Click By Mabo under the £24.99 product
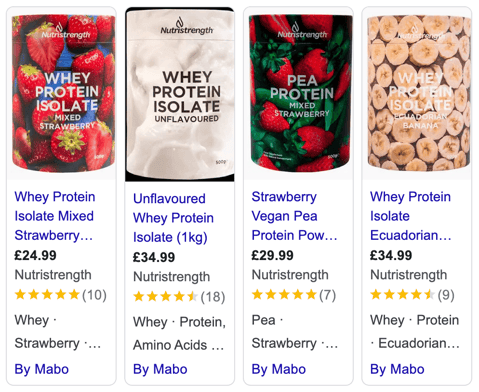 (42, 369)
